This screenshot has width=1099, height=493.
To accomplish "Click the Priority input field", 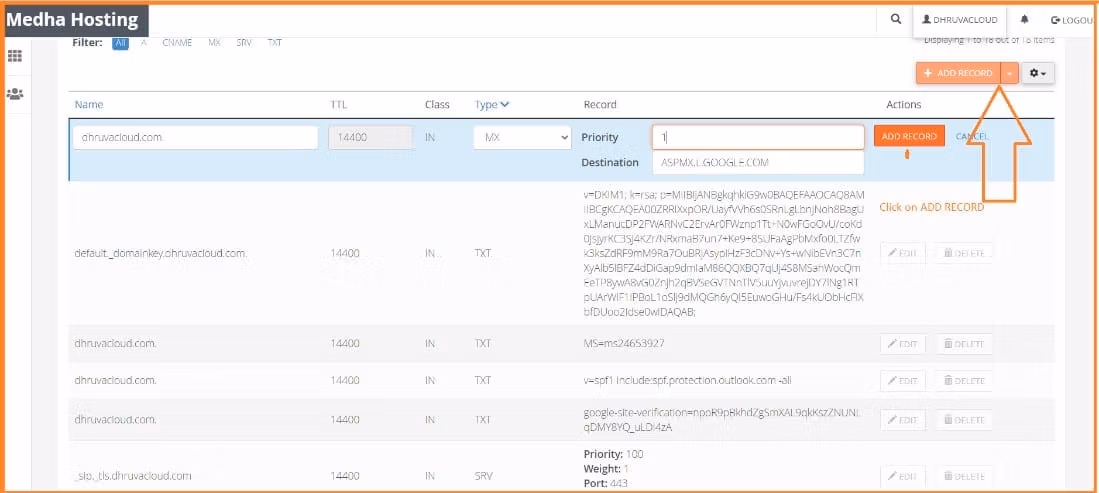I will pyautogui.click(x=757, y=137).
